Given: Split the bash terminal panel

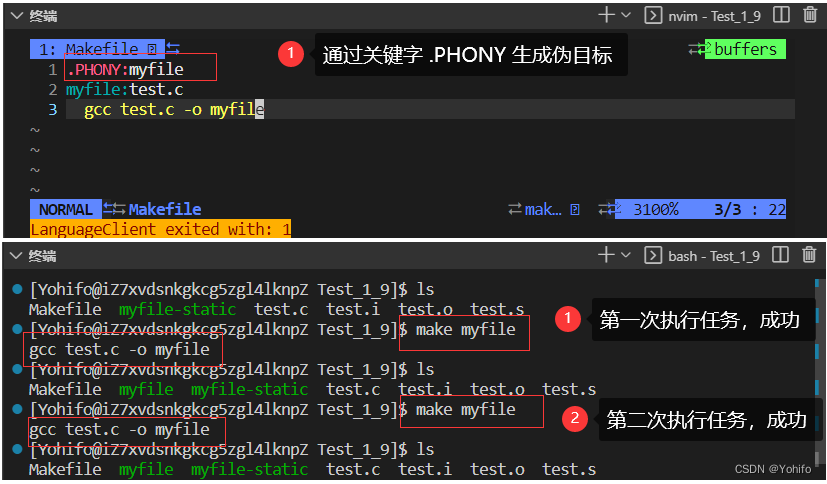Looking at the screenshot, I should coord(780,255).
